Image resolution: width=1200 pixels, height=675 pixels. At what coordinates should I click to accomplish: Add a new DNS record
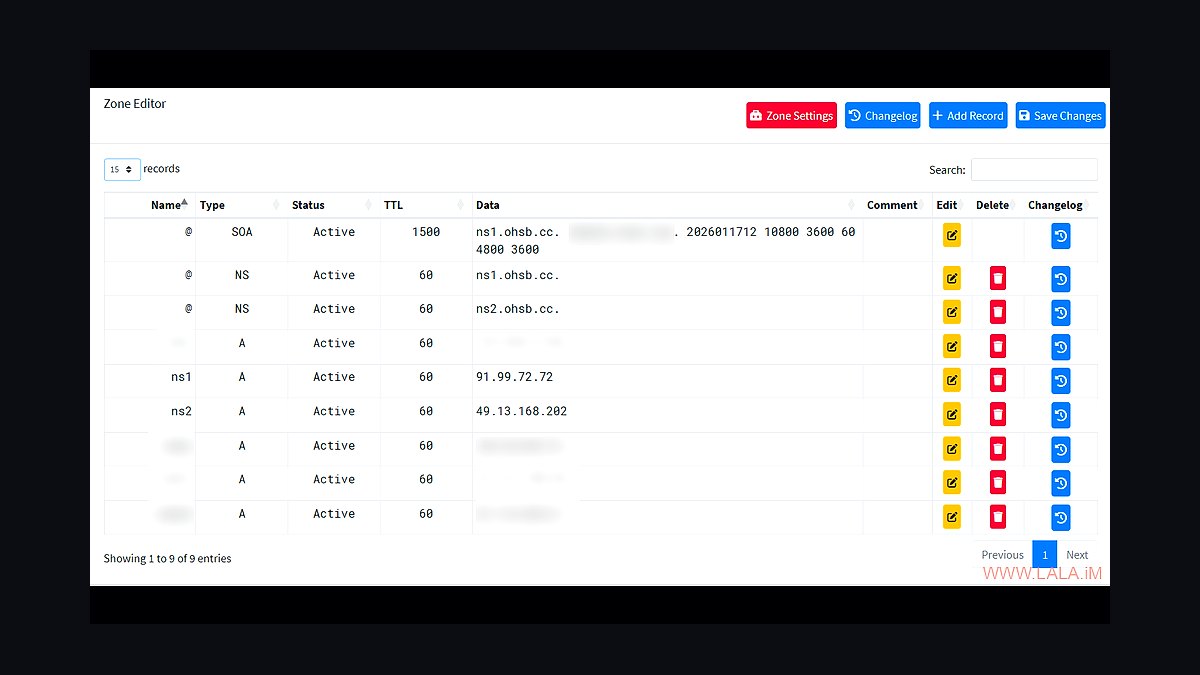pyautogui.click(x=967, y=116)
